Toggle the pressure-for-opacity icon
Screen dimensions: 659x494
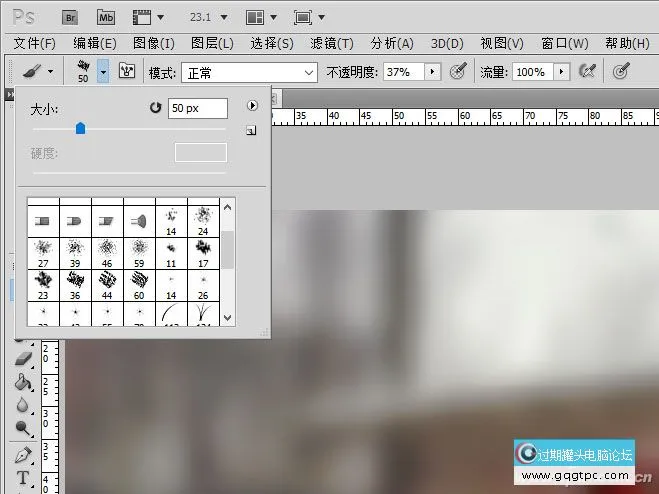[x=459, y=71]
